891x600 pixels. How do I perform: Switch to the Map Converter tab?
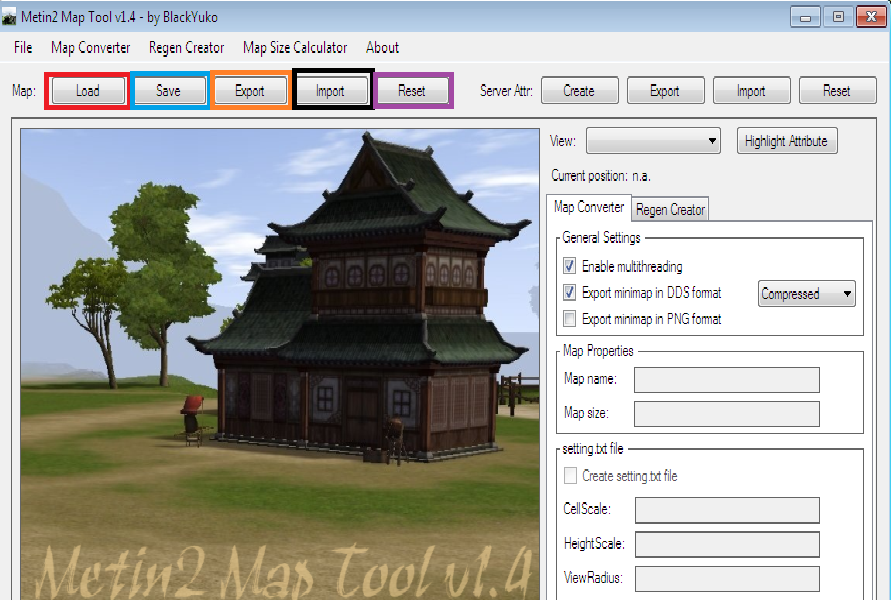(589, 207)
